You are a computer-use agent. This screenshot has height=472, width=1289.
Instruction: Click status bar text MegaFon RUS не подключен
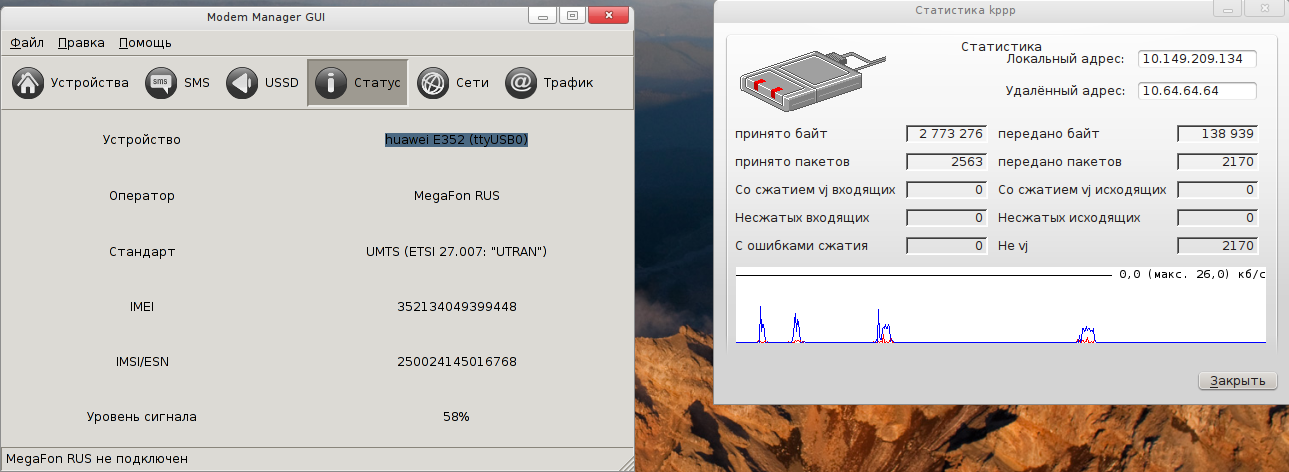pyautogui.click(x=97, y=459)
